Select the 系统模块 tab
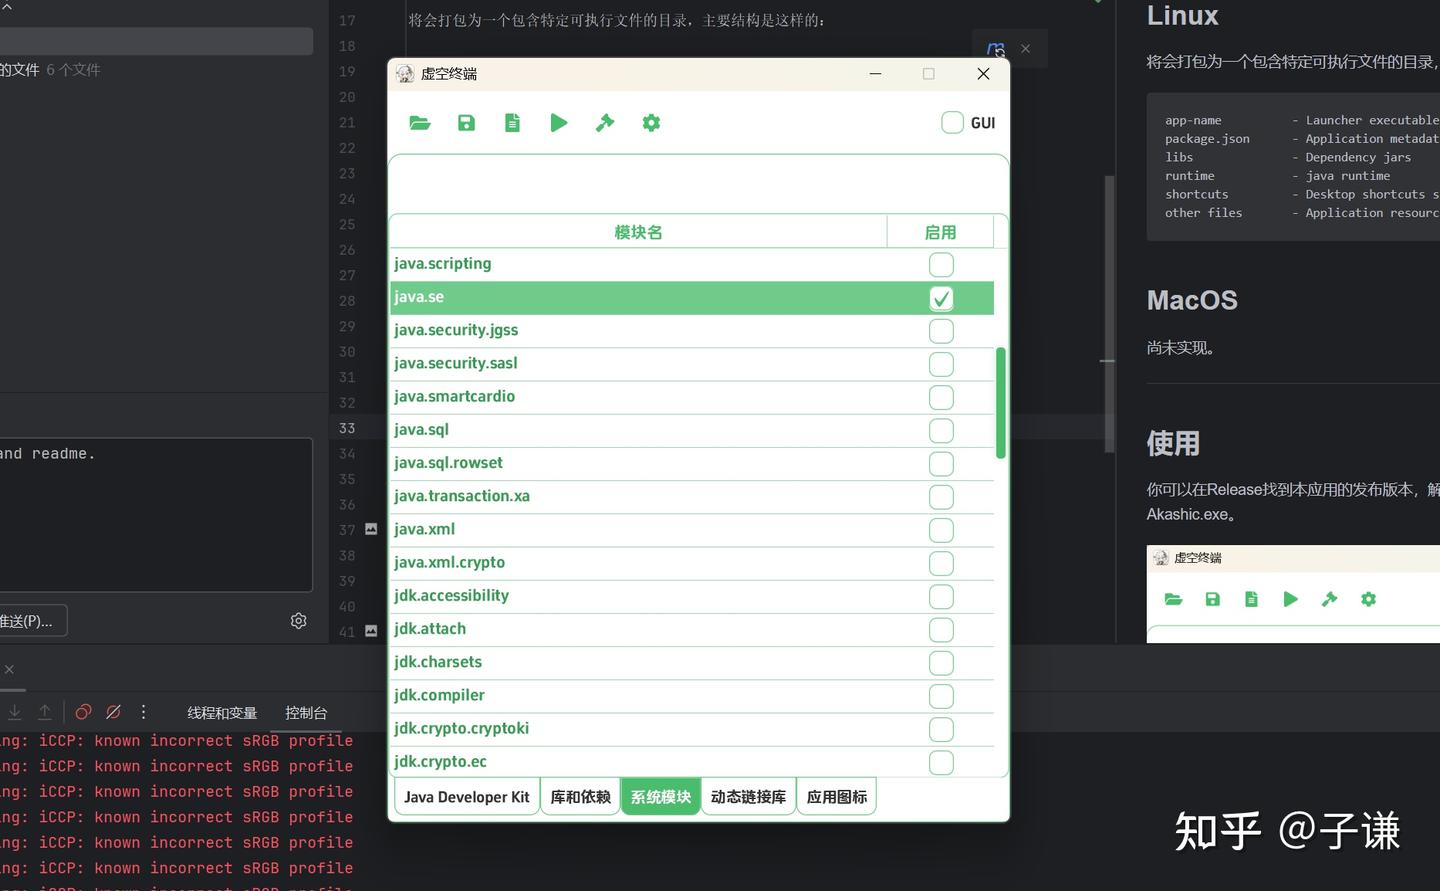 661,797
